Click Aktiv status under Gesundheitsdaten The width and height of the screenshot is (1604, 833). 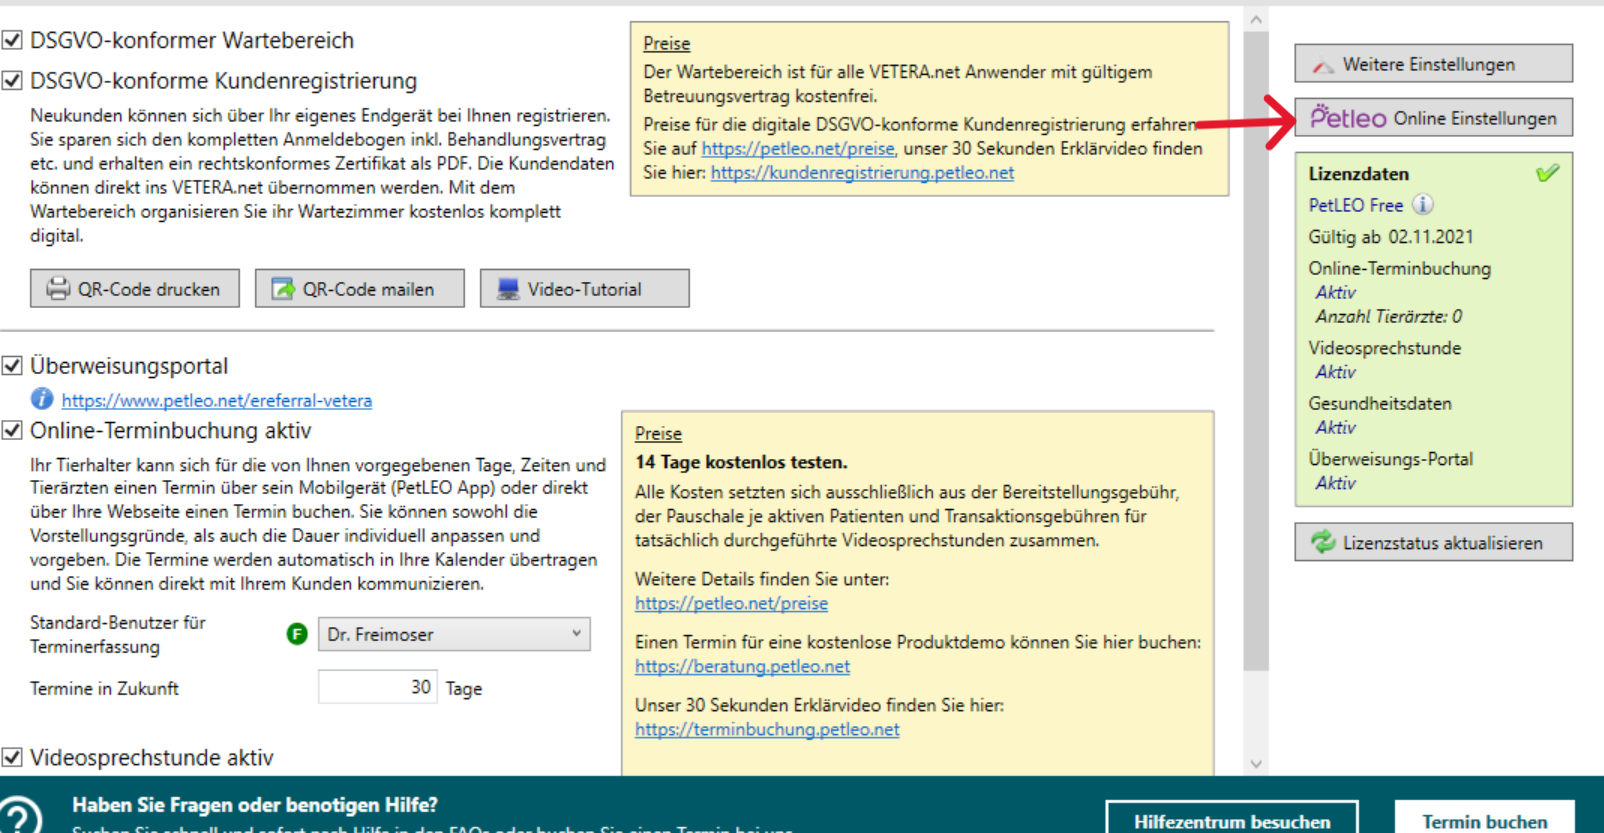pos(1335,427)
